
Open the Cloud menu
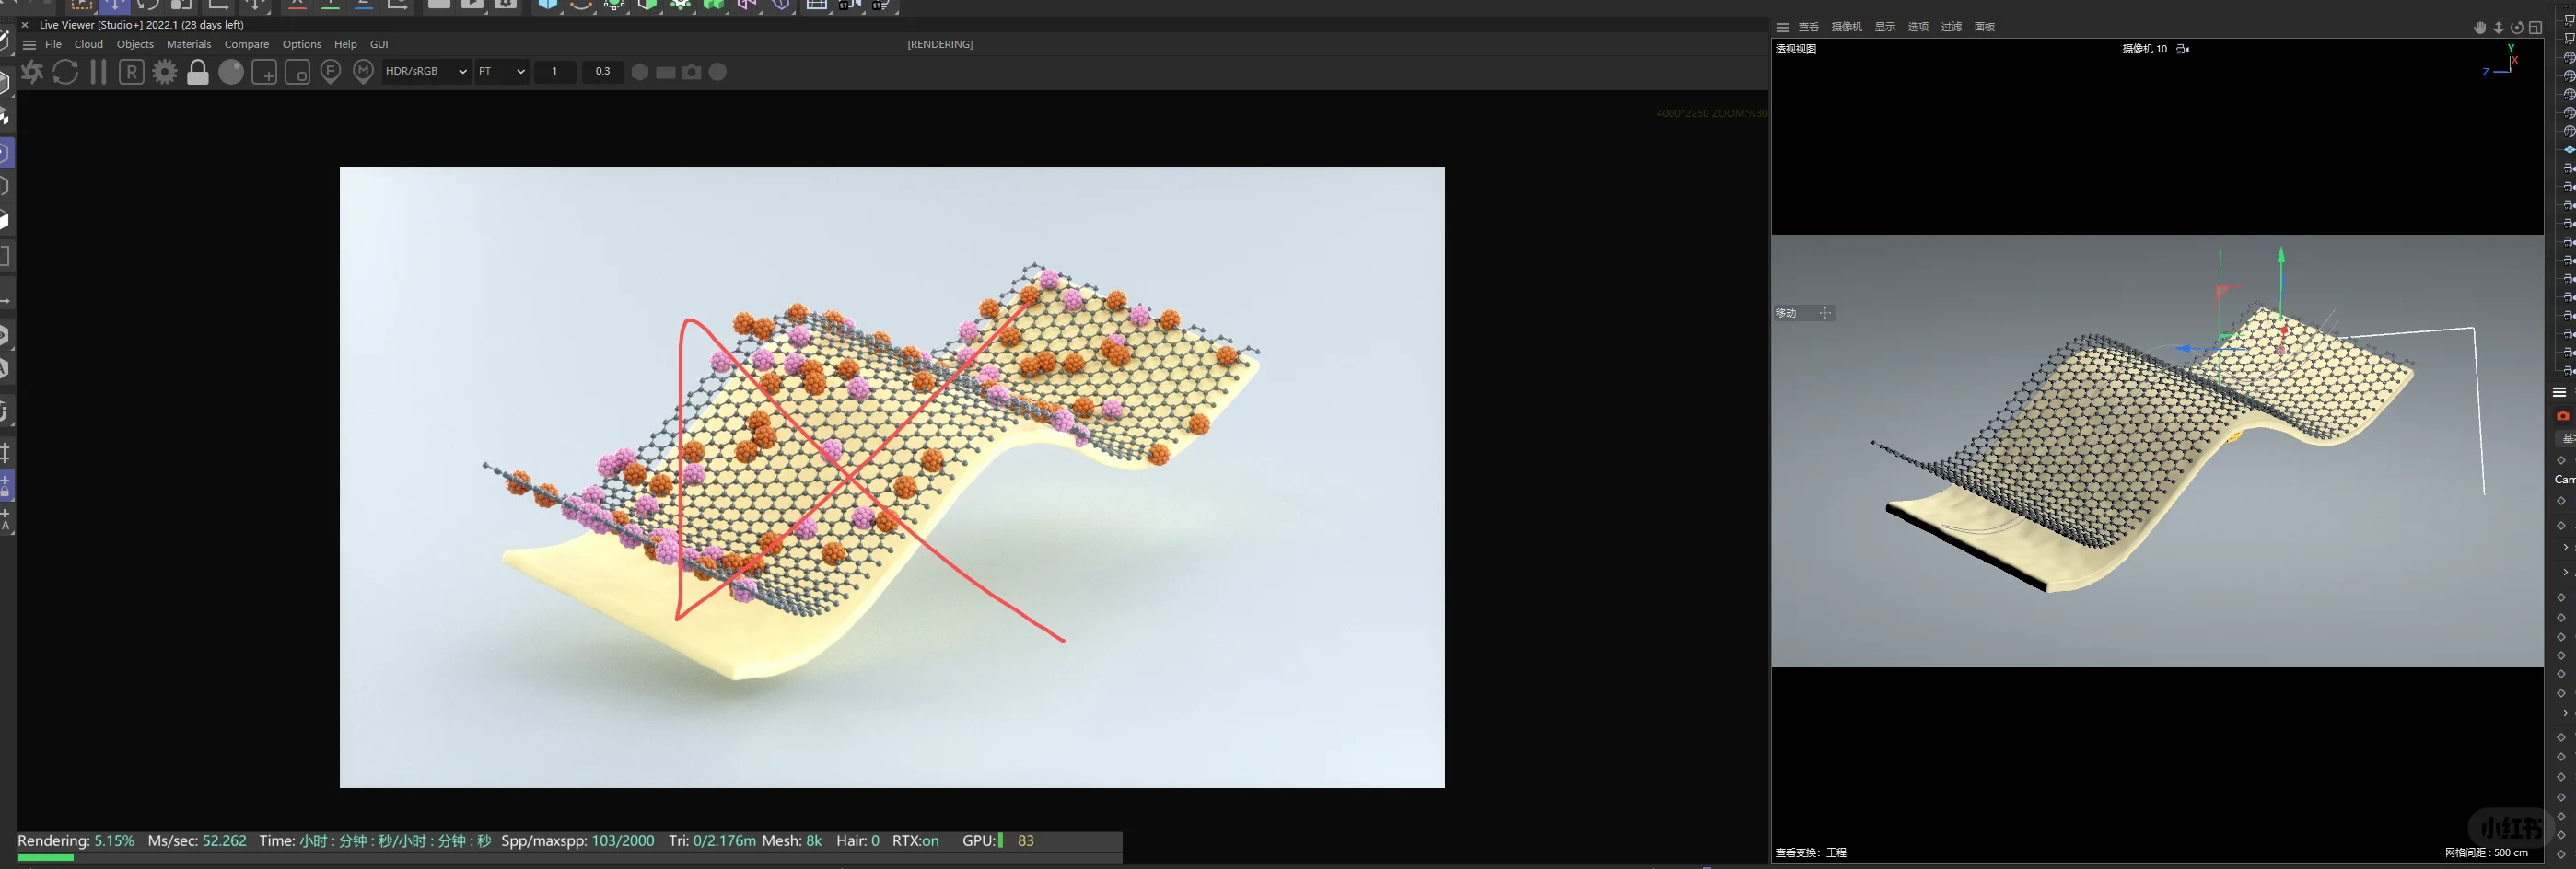(x=89, y=44)
